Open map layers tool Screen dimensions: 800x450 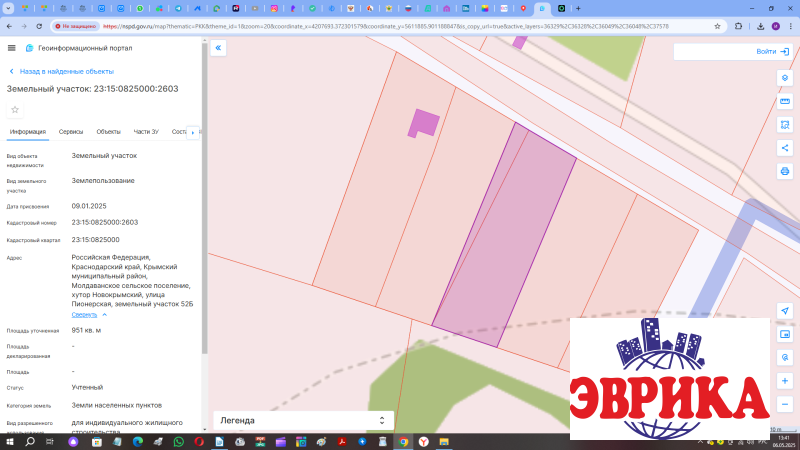click(x=785, y=78)
